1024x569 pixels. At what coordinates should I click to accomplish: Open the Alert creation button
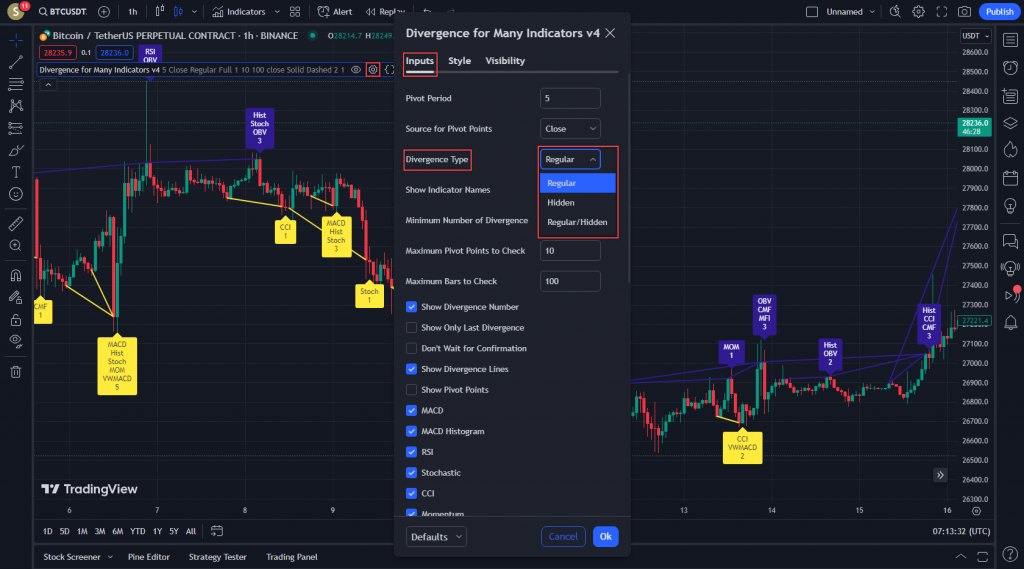click(x=335, y=12)
